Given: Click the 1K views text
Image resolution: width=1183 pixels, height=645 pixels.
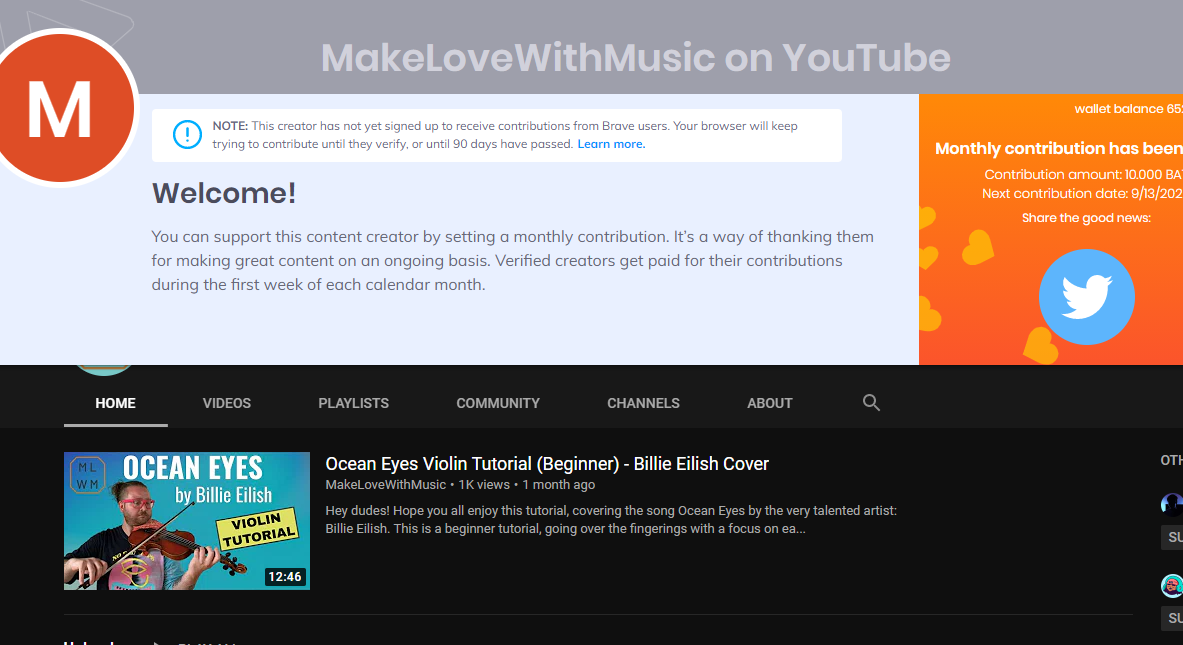Looking at the screenshot, I should pyautogui.click(x=484, y=484).
